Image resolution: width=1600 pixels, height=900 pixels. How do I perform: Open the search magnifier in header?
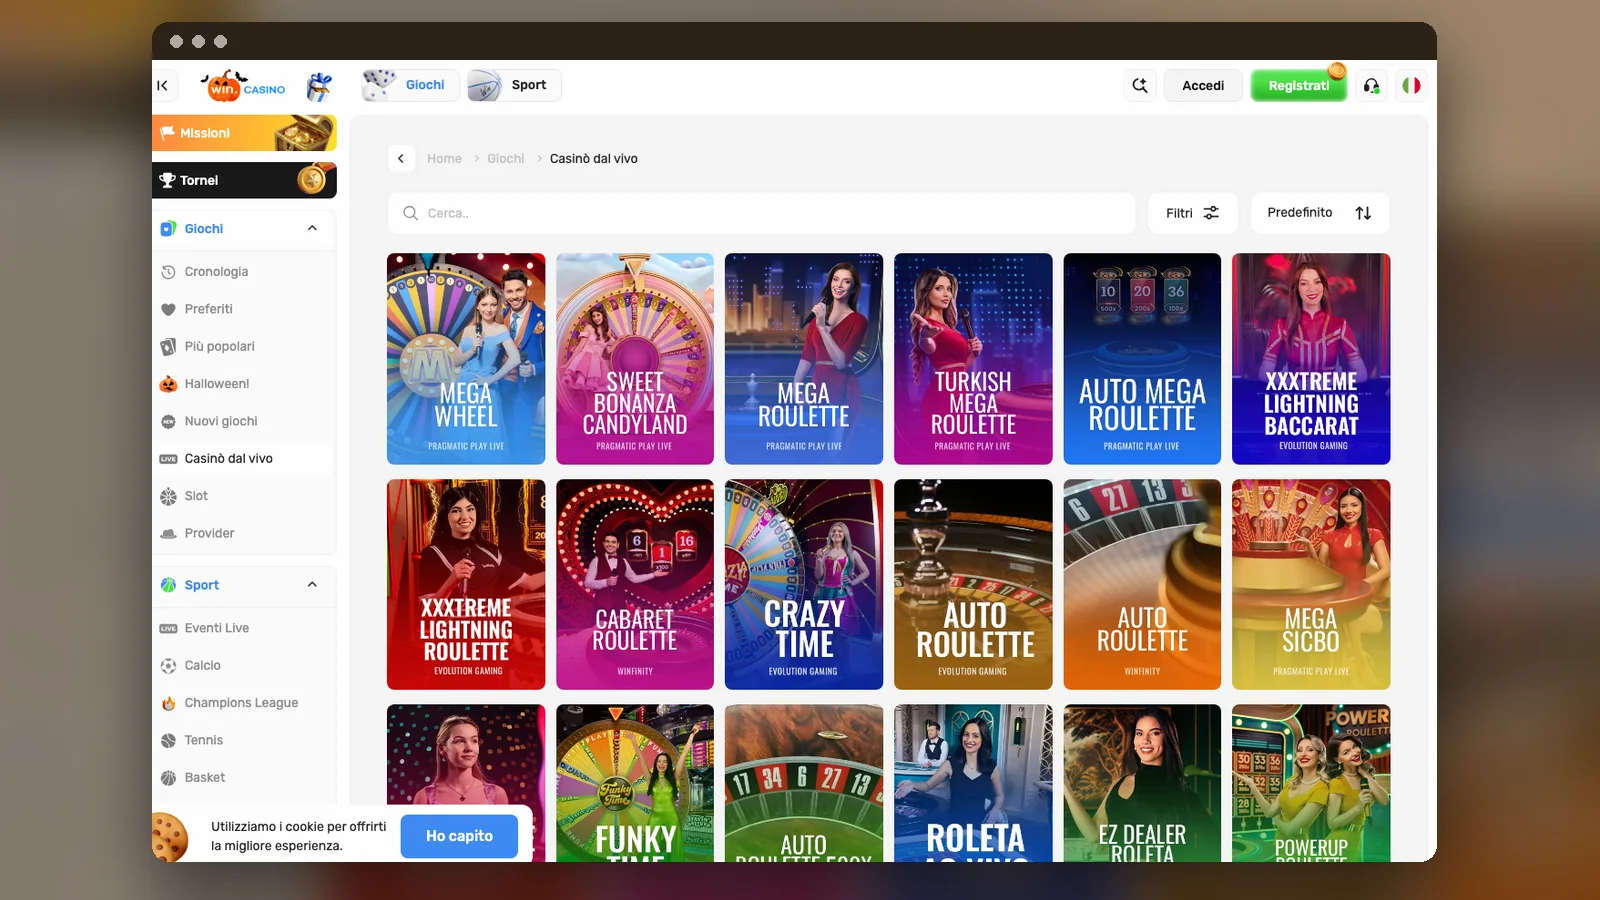point(1140,86)
